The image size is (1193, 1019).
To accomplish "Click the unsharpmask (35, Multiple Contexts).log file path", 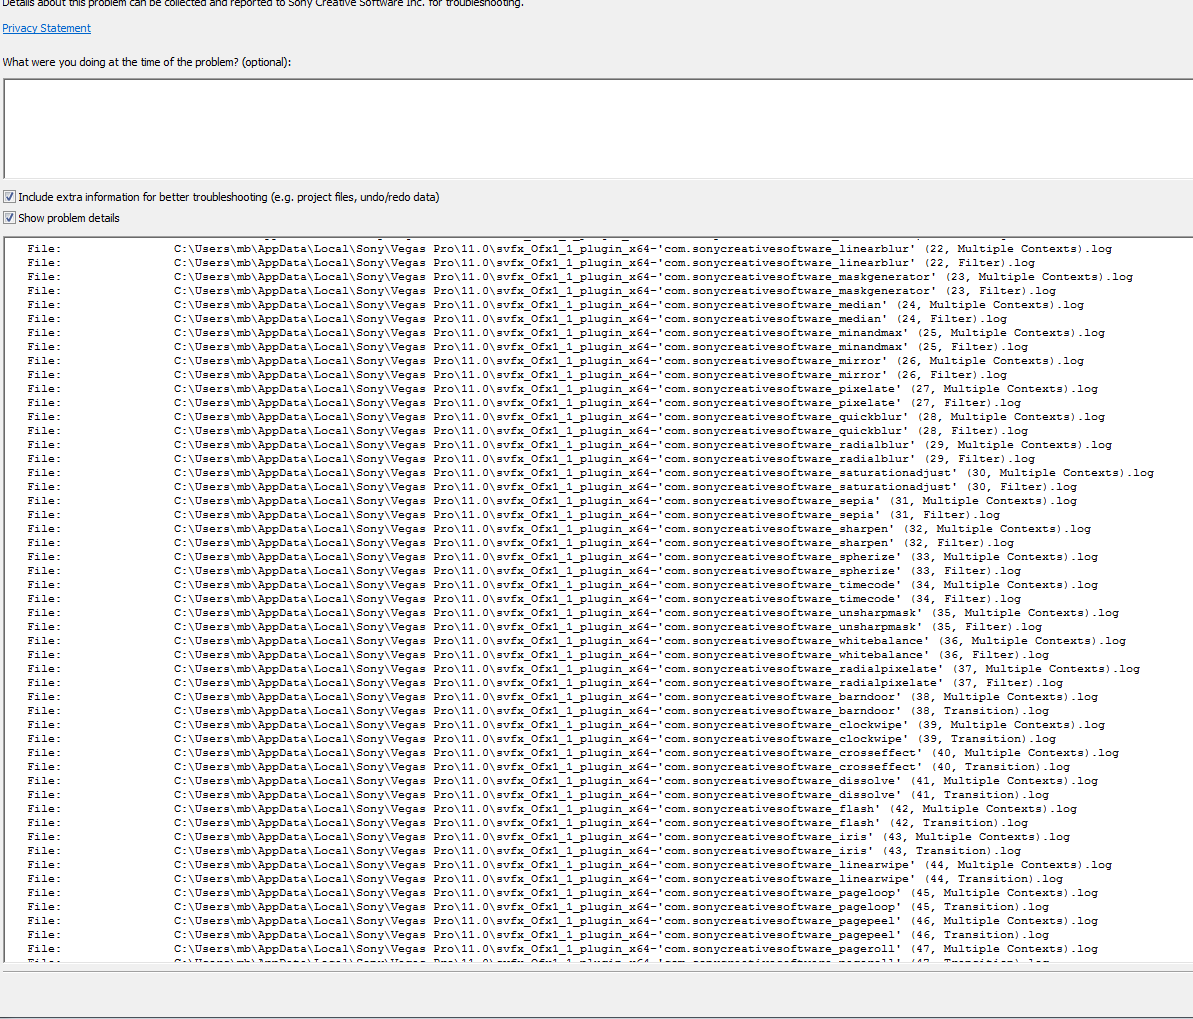I will [573, 613].
